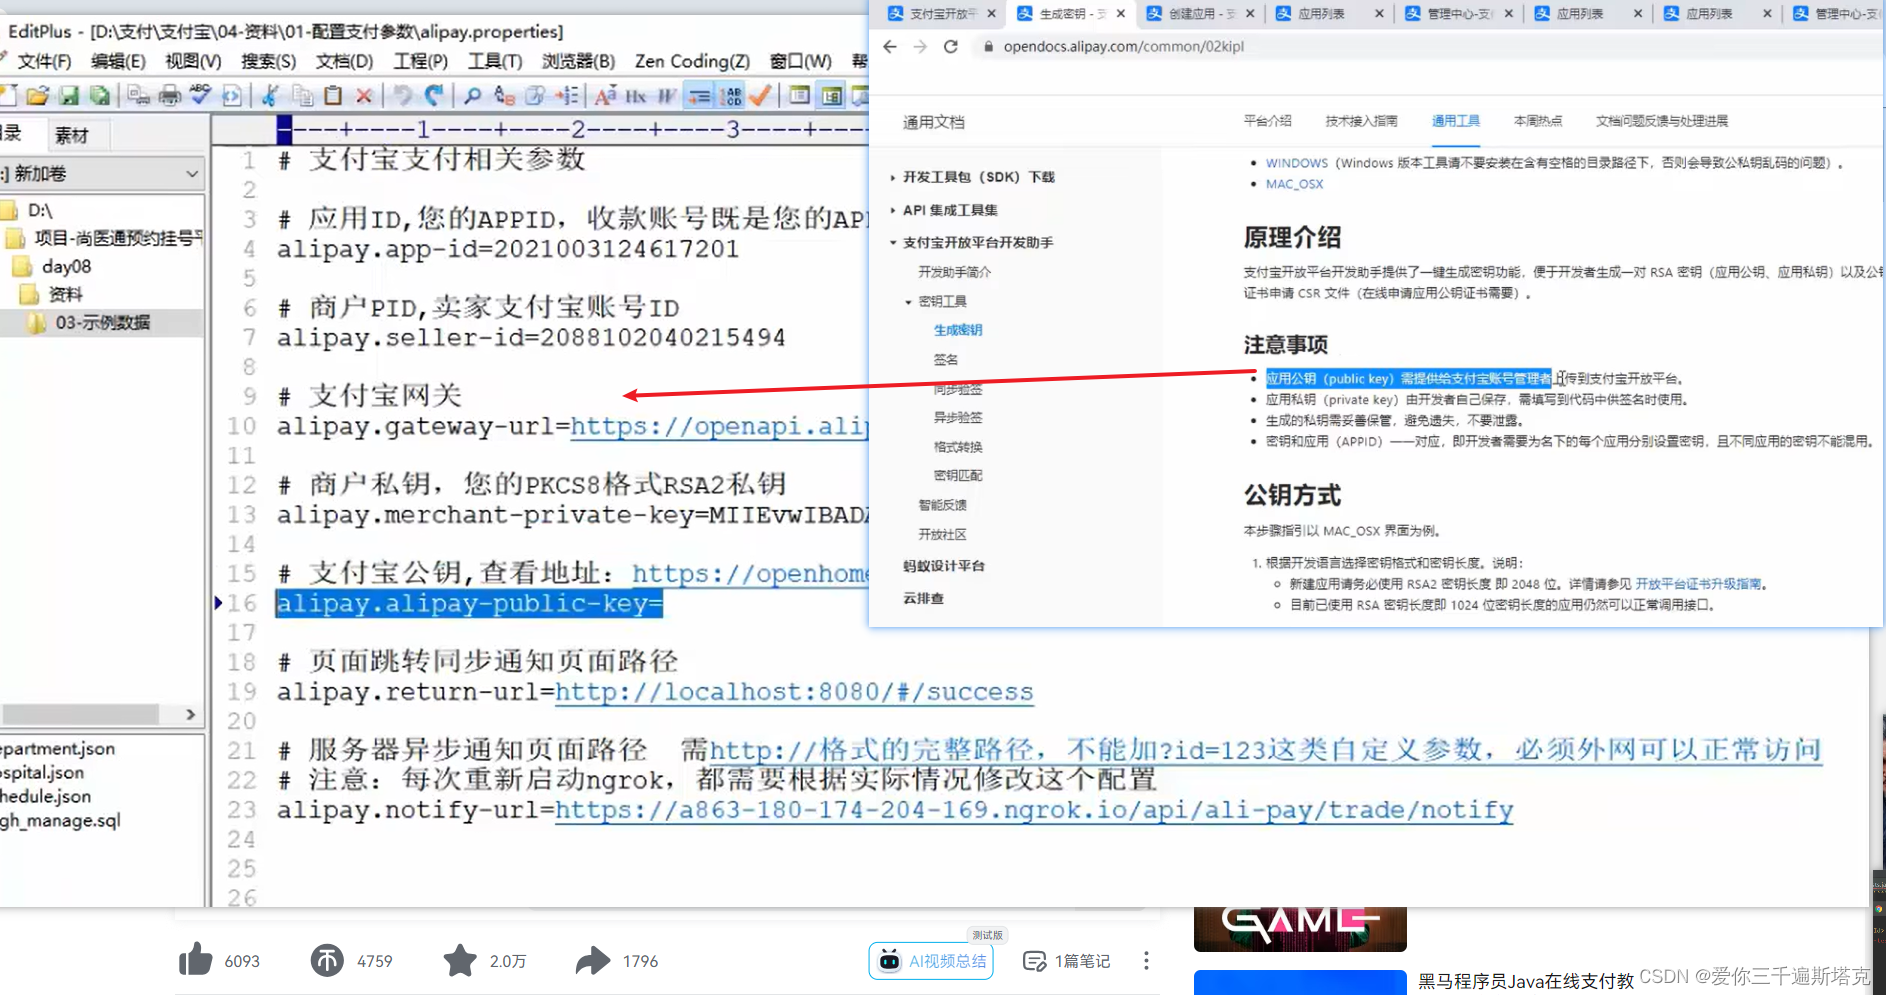This screenshot has width=1886, height=995.
Task: Select 技术接入指南 navigation tab
Action: coord(1361,121)
